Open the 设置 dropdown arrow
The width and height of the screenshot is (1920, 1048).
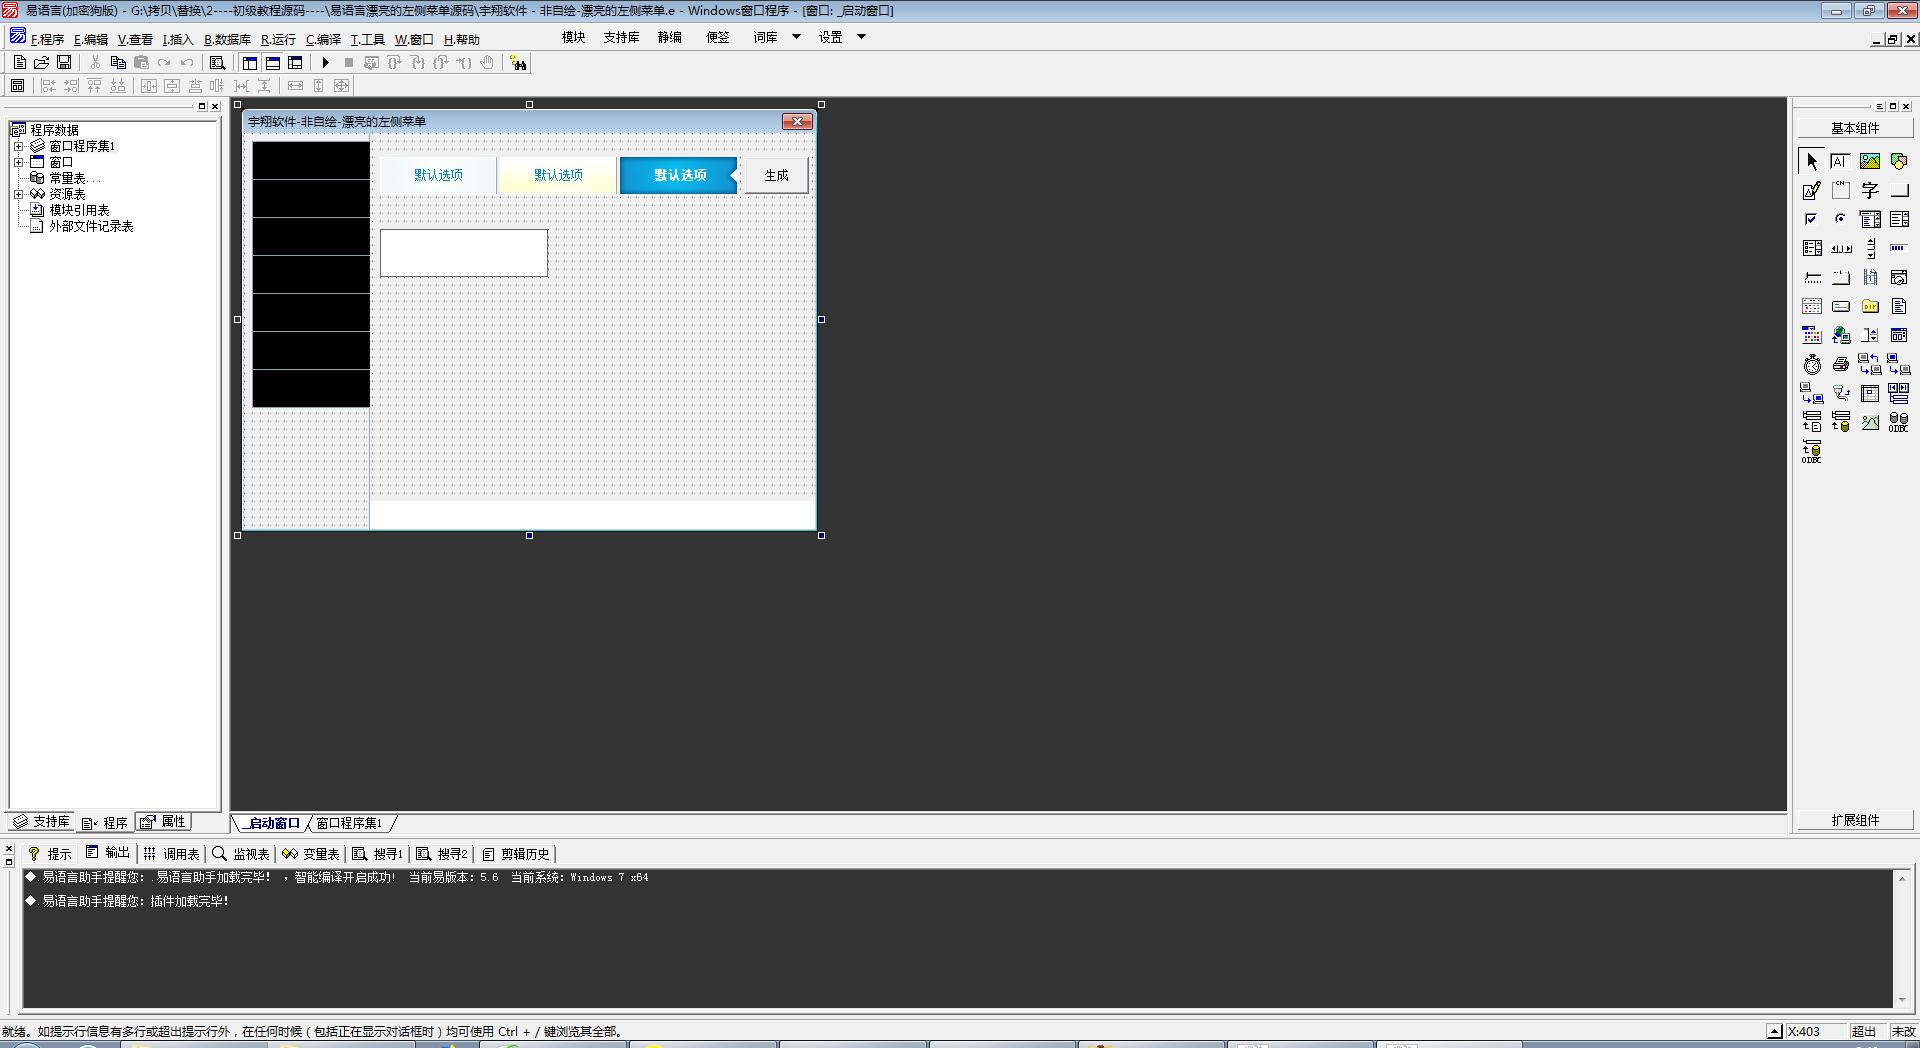[x=861, y=37]
